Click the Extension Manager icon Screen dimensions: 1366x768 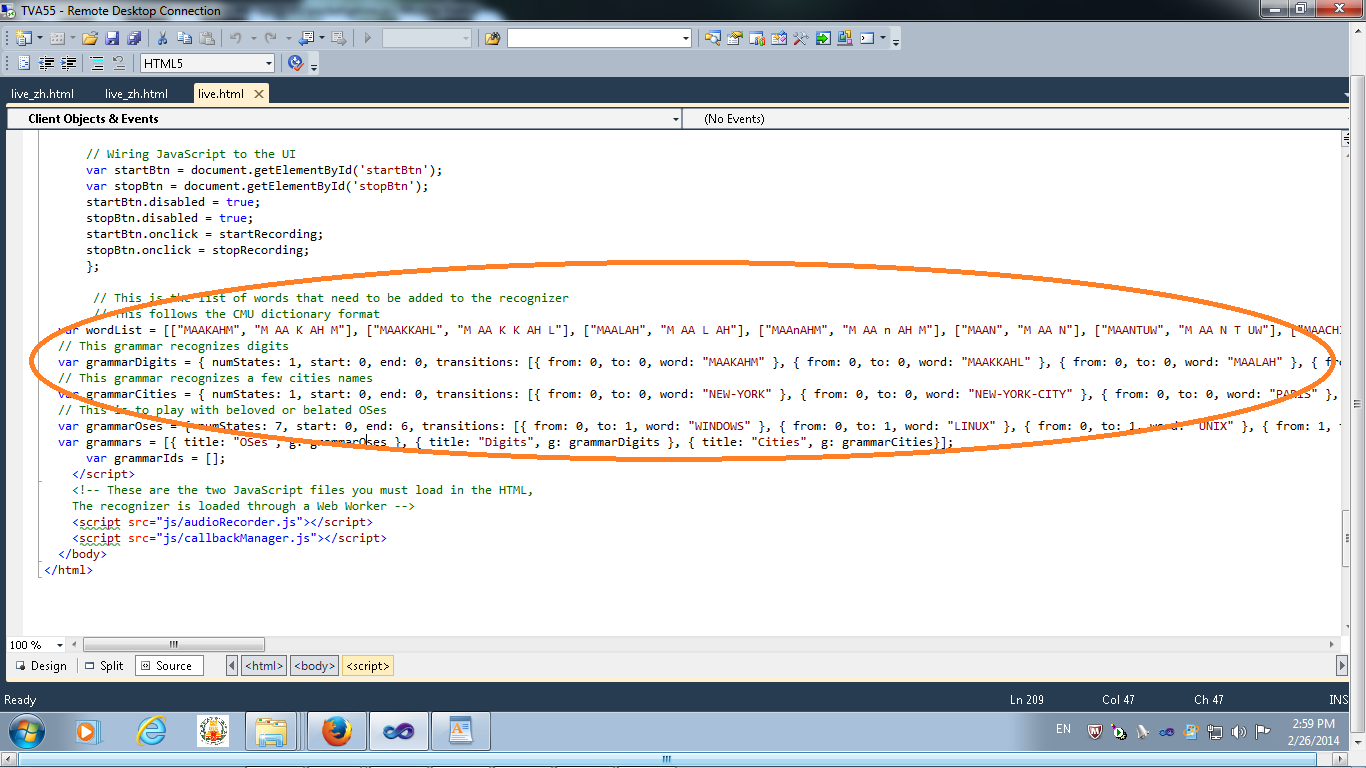coord(845,38)
